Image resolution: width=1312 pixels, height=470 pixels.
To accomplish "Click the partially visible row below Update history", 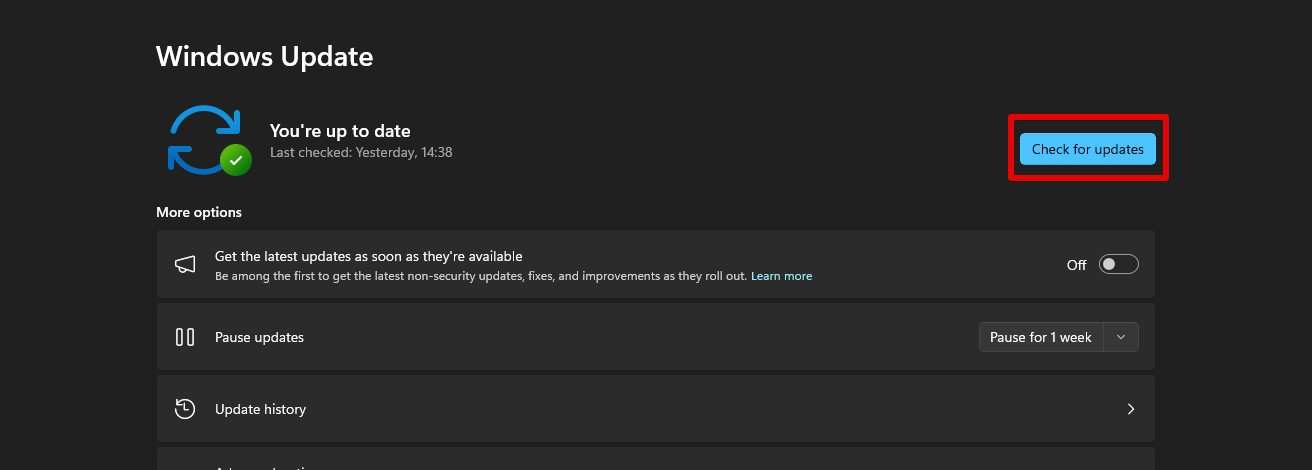I will click(x=655, y=461).
